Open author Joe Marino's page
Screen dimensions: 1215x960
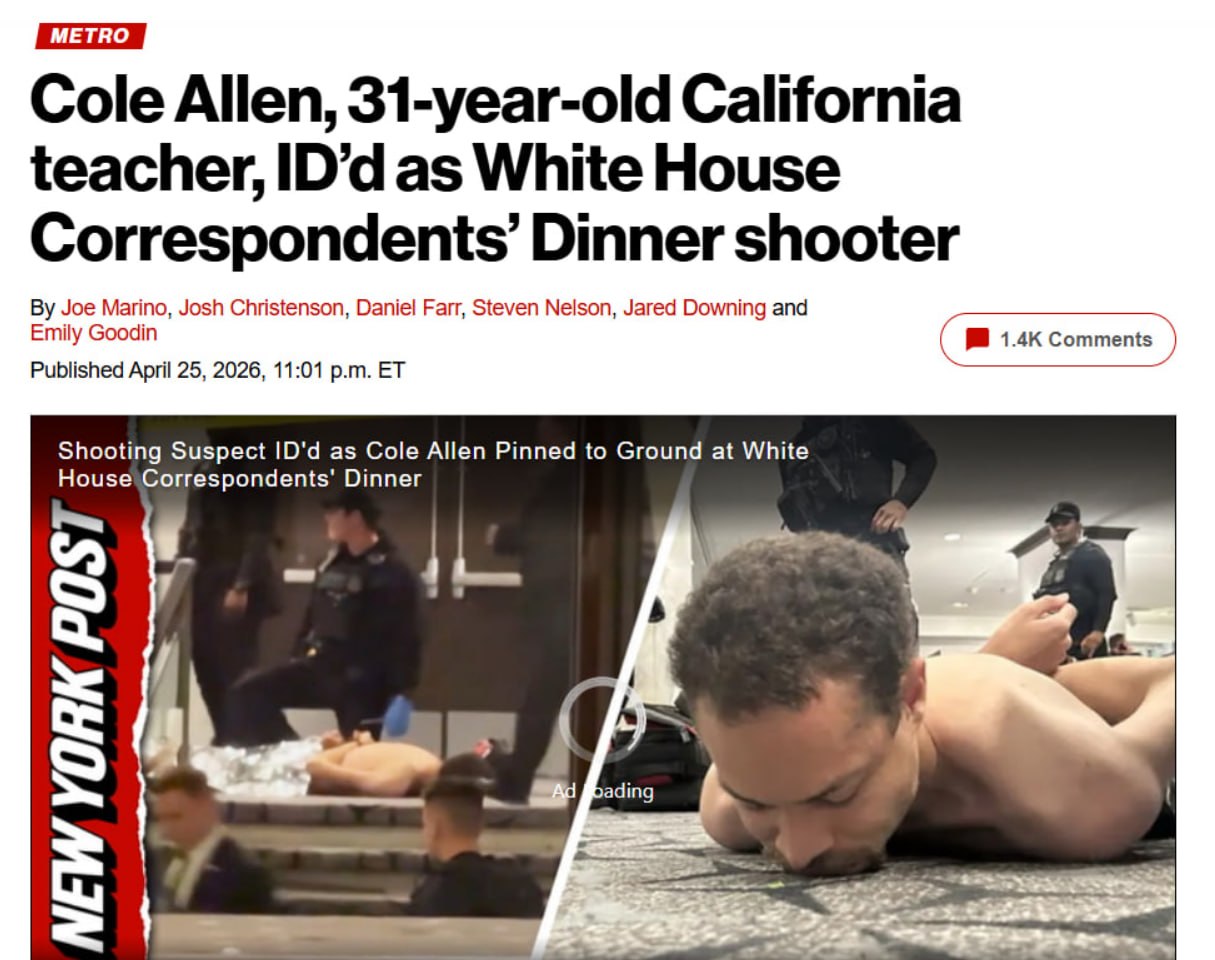(x=113, y=308)
